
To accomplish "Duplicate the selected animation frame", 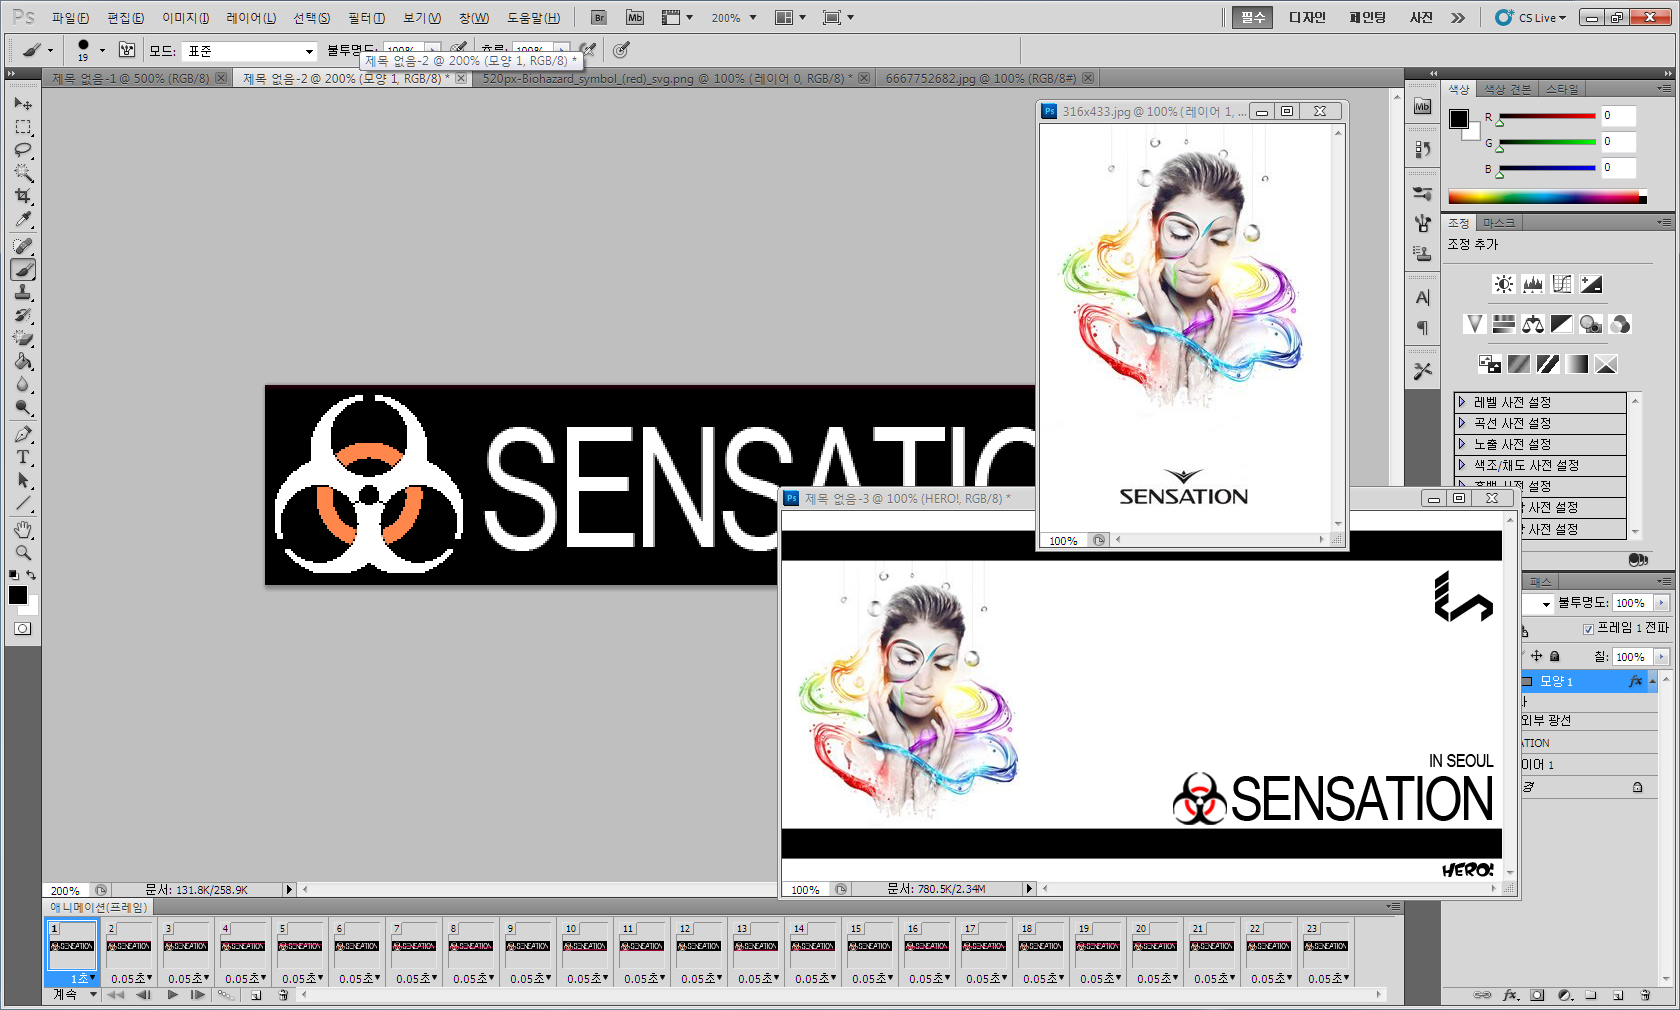I will pyautogui.click(x=256, y=995).
